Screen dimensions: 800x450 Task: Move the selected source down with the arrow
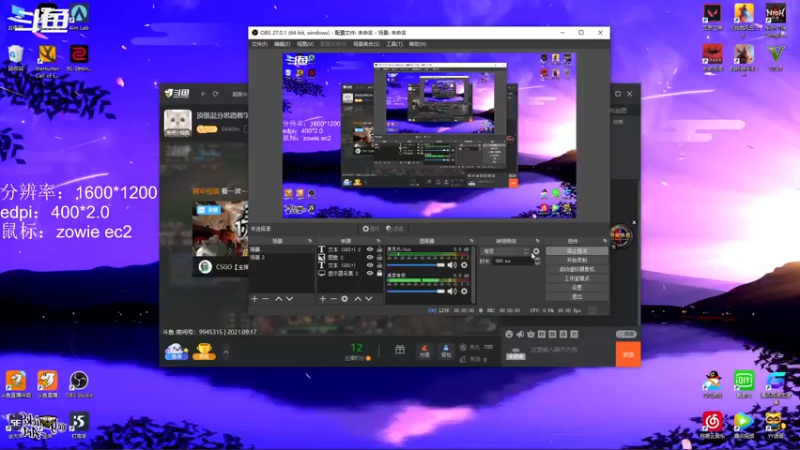pos(368,298)
